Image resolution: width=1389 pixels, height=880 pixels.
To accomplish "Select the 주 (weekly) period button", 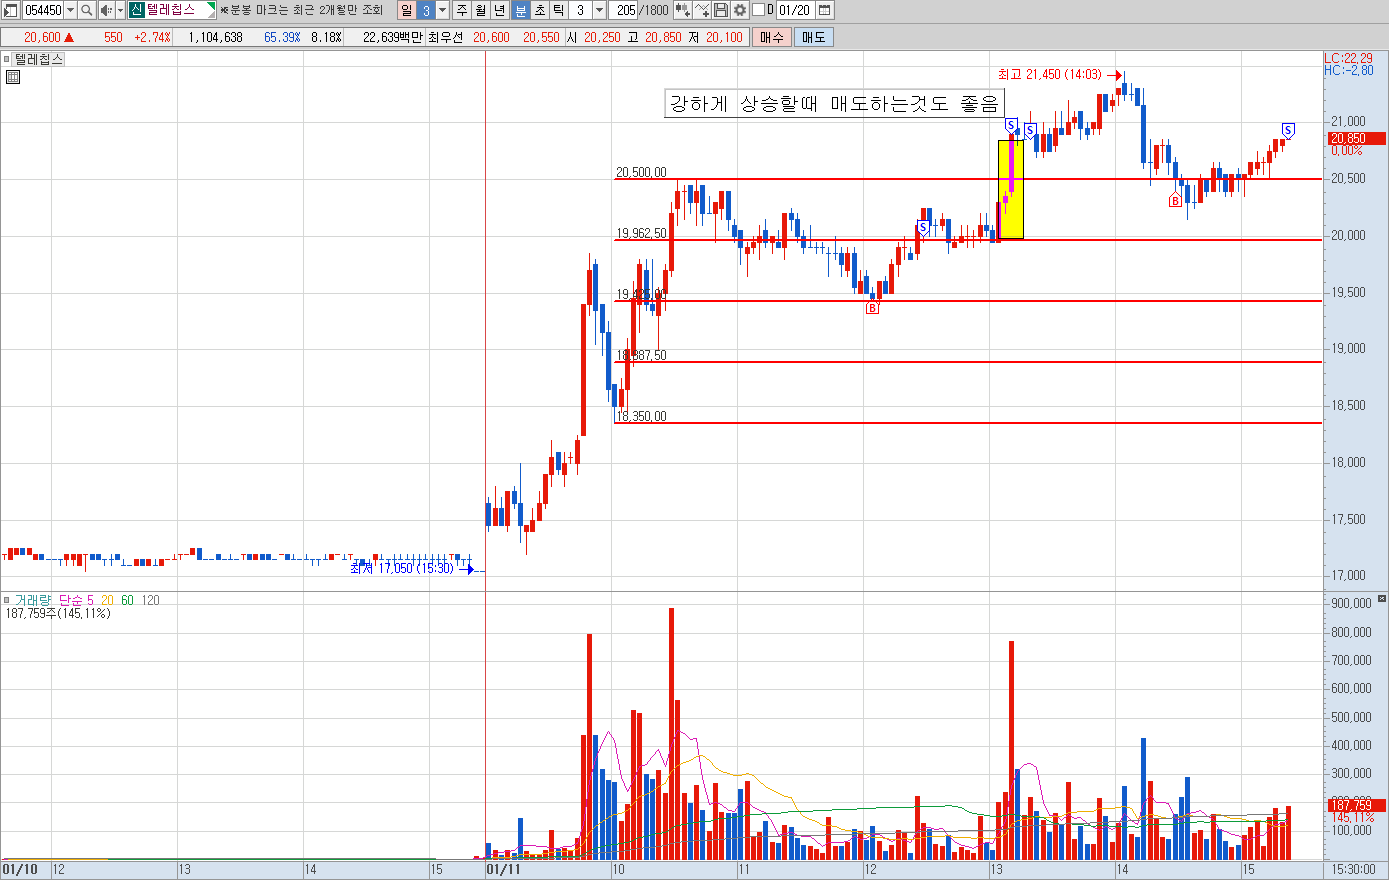I will [461, 10].
